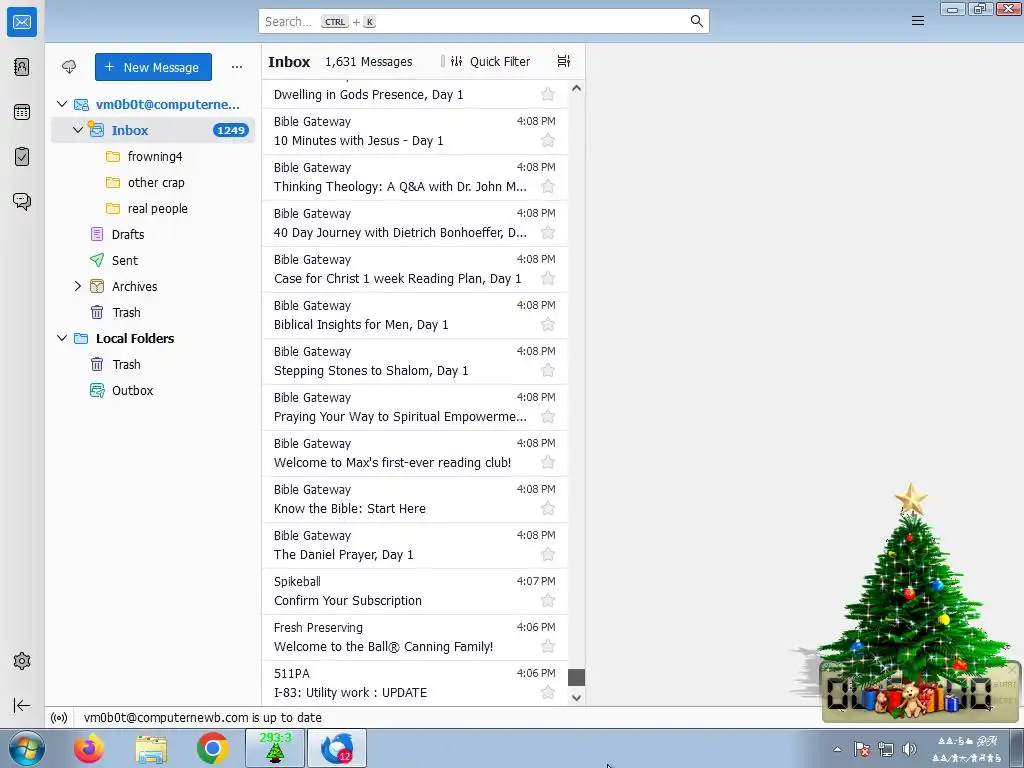
Task: Click Get Messages cloud icon
Action: pyautogui.click(x=69, y=67)
